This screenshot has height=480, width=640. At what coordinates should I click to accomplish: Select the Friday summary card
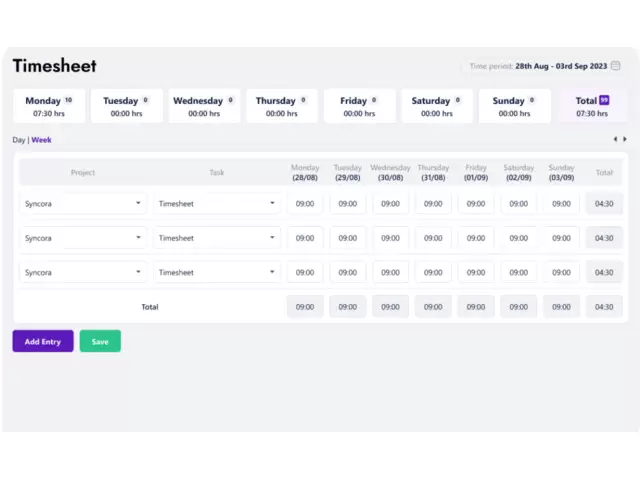(x=359, y=106)
